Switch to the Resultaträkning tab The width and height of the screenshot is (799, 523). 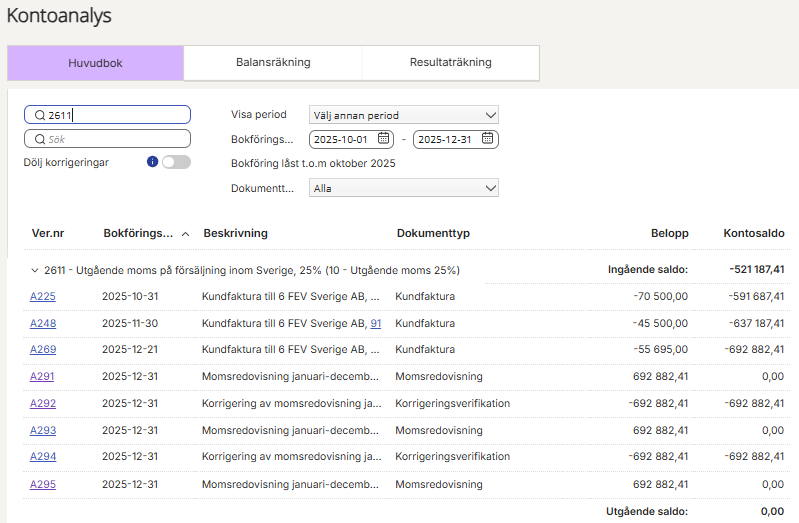click(x=450, y=62)
